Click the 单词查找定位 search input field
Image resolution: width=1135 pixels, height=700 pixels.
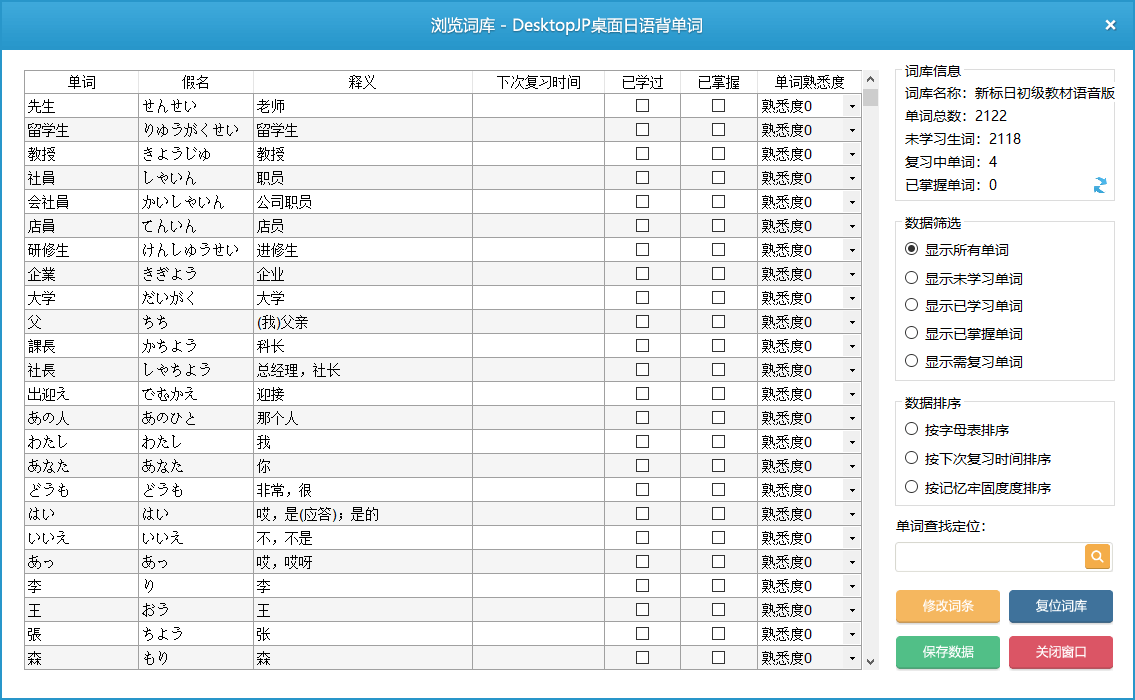[990, 557]
